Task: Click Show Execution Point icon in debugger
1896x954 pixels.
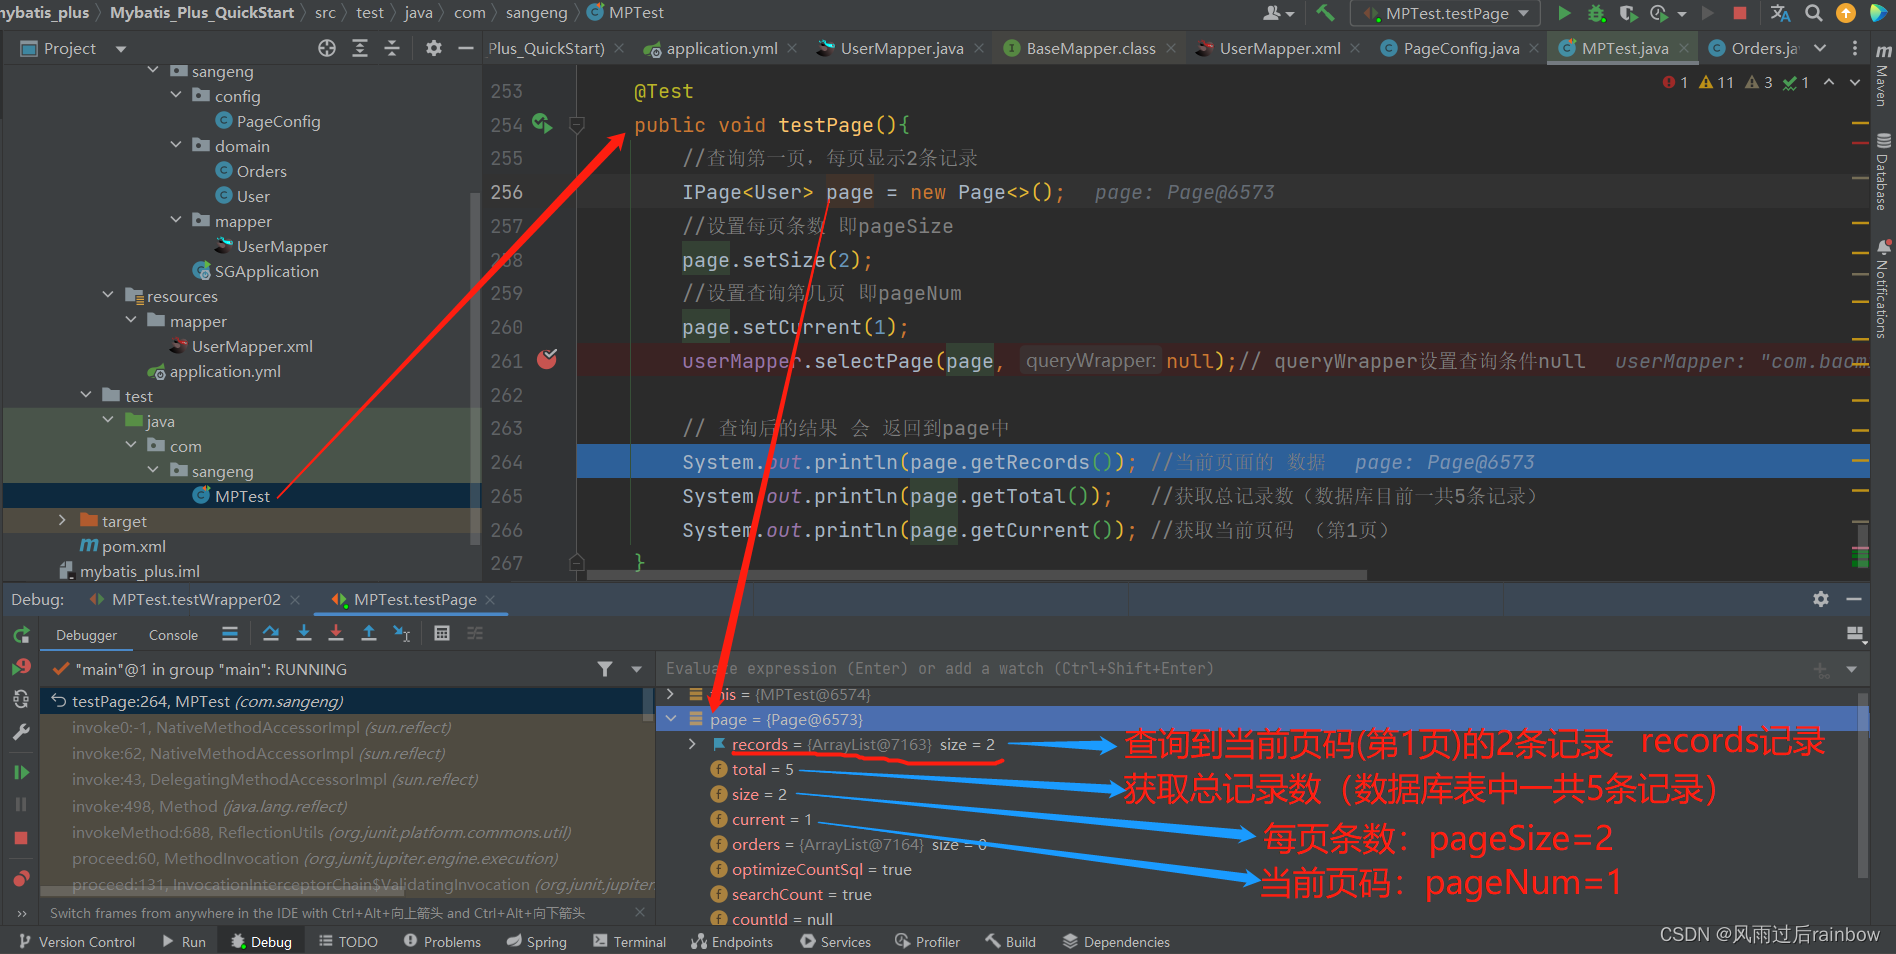Action: 230,633
